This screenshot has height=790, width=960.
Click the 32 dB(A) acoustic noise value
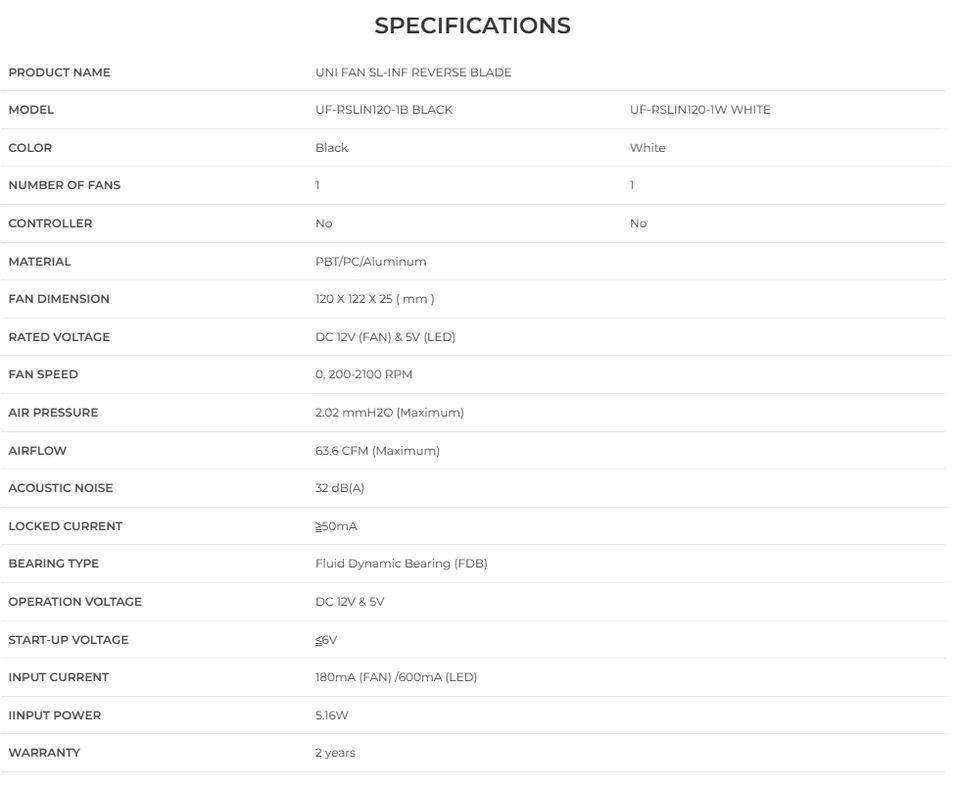click(x=340, y=488)
